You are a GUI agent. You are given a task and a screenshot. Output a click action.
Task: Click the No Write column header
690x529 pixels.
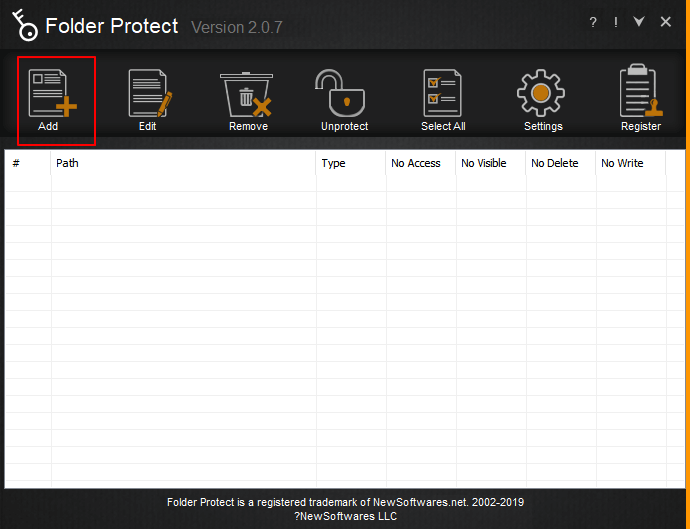tap(629, 163)
